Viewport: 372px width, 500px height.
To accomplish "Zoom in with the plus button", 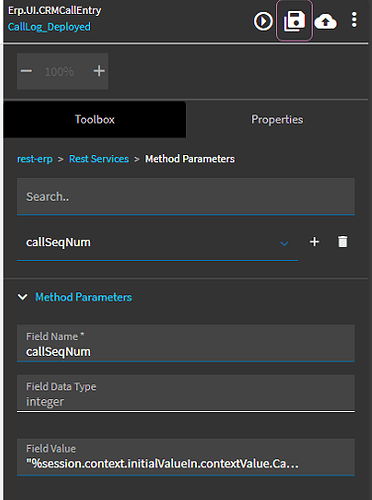I will tap(99, 71).
